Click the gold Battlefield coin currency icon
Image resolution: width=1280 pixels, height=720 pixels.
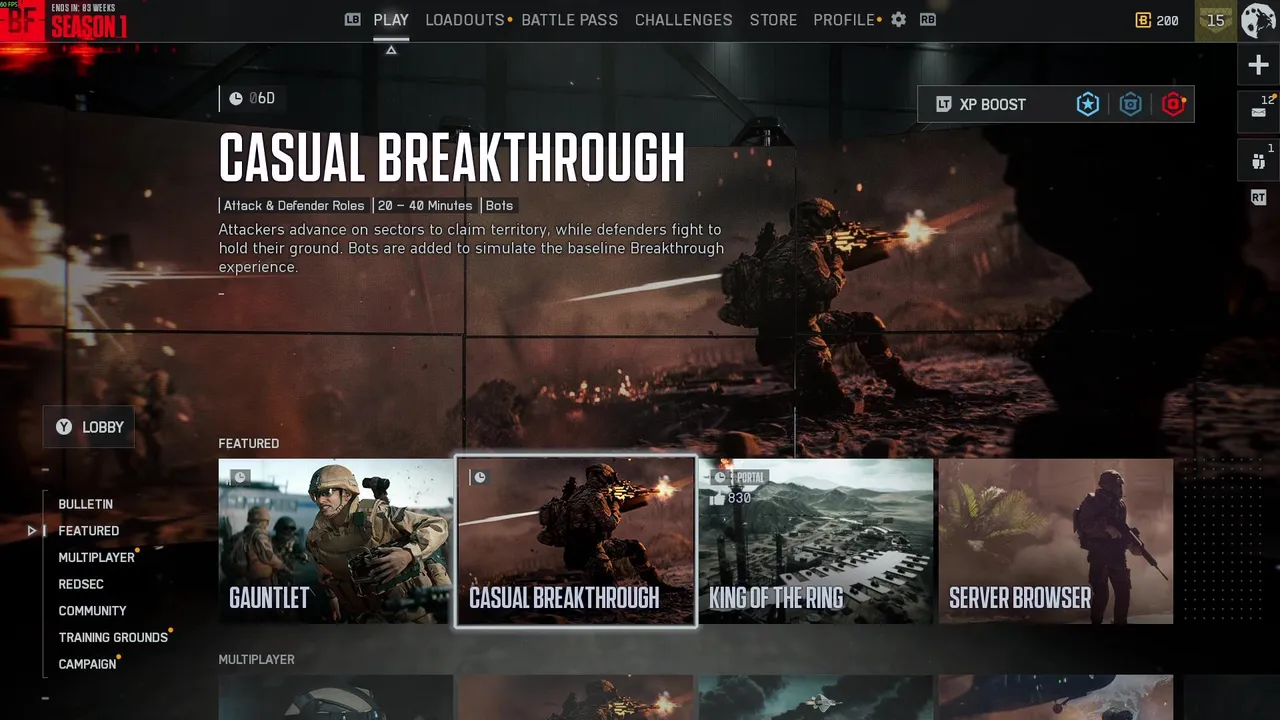[x=1143, y=20]
